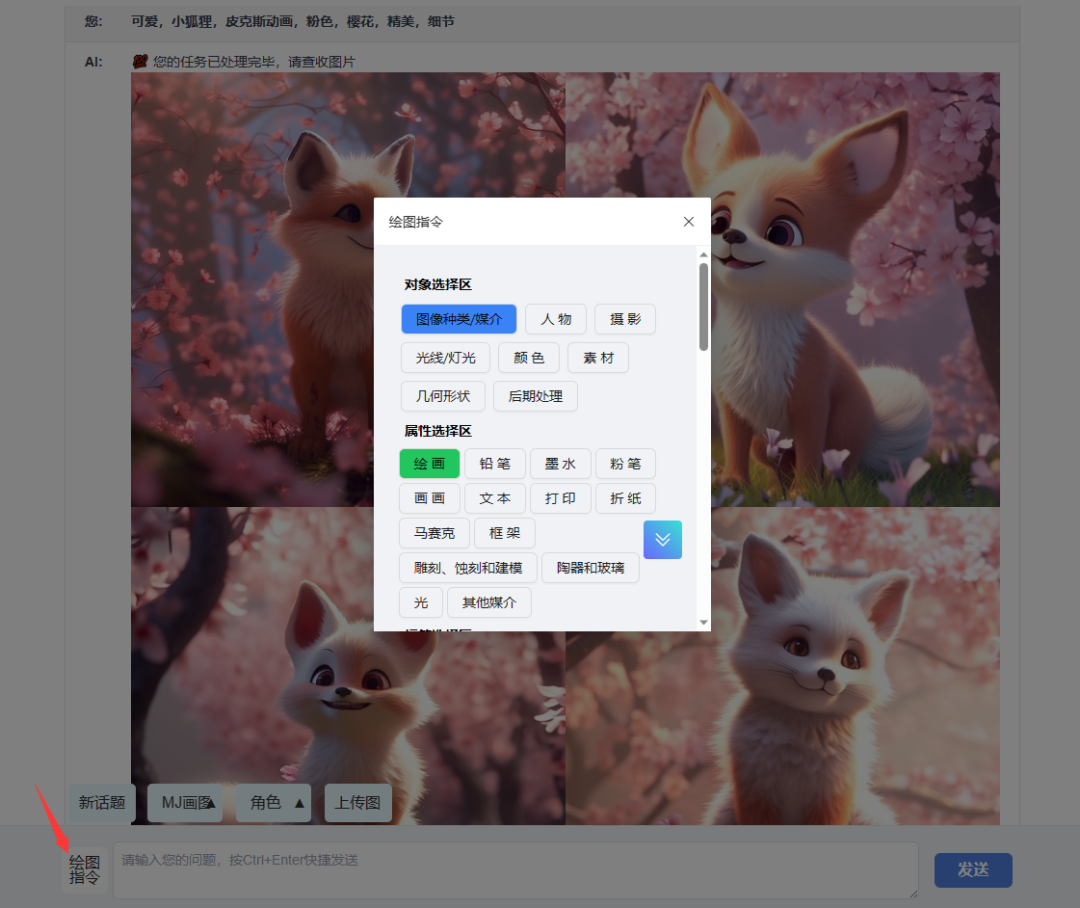Choose the 打印 attribute
The height and width of the screenshot is (908, 1080).
pos(560,498)
